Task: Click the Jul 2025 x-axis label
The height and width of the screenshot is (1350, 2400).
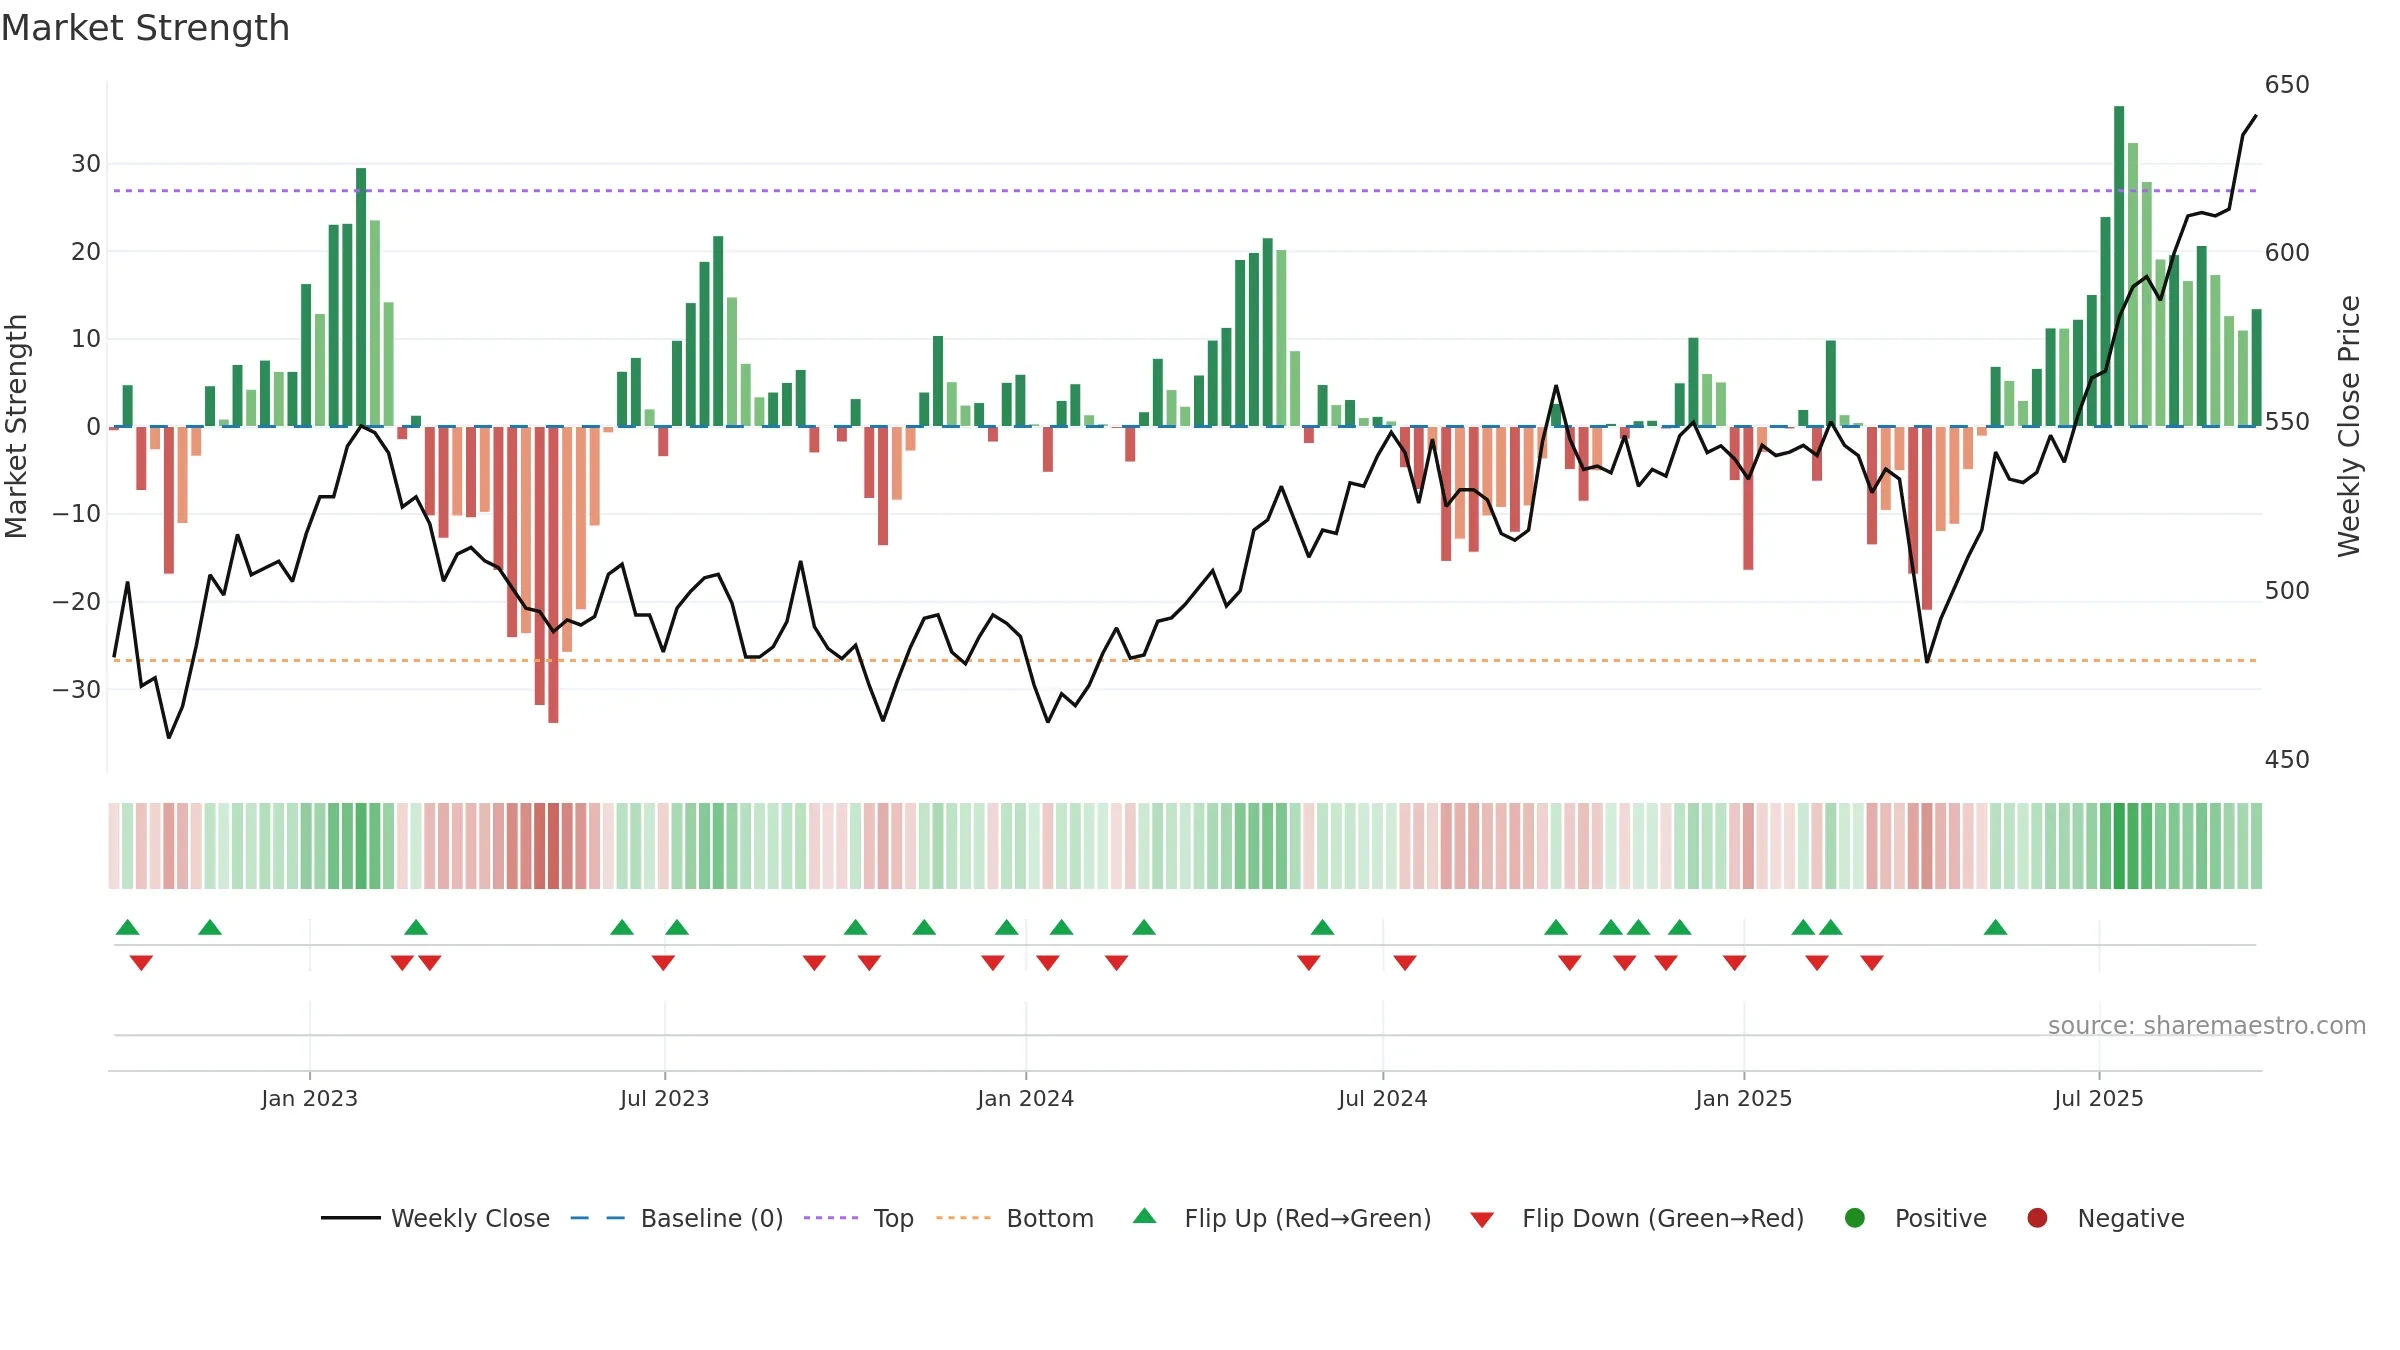Action: pos(2099,1099)
